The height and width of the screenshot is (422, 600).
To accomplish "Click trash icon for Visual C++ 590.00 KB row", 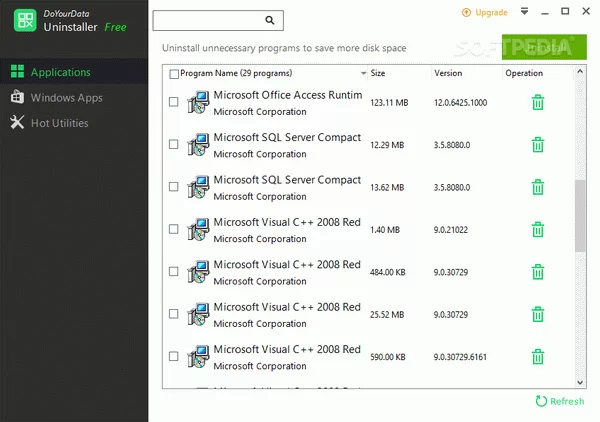I will point(538,357).
